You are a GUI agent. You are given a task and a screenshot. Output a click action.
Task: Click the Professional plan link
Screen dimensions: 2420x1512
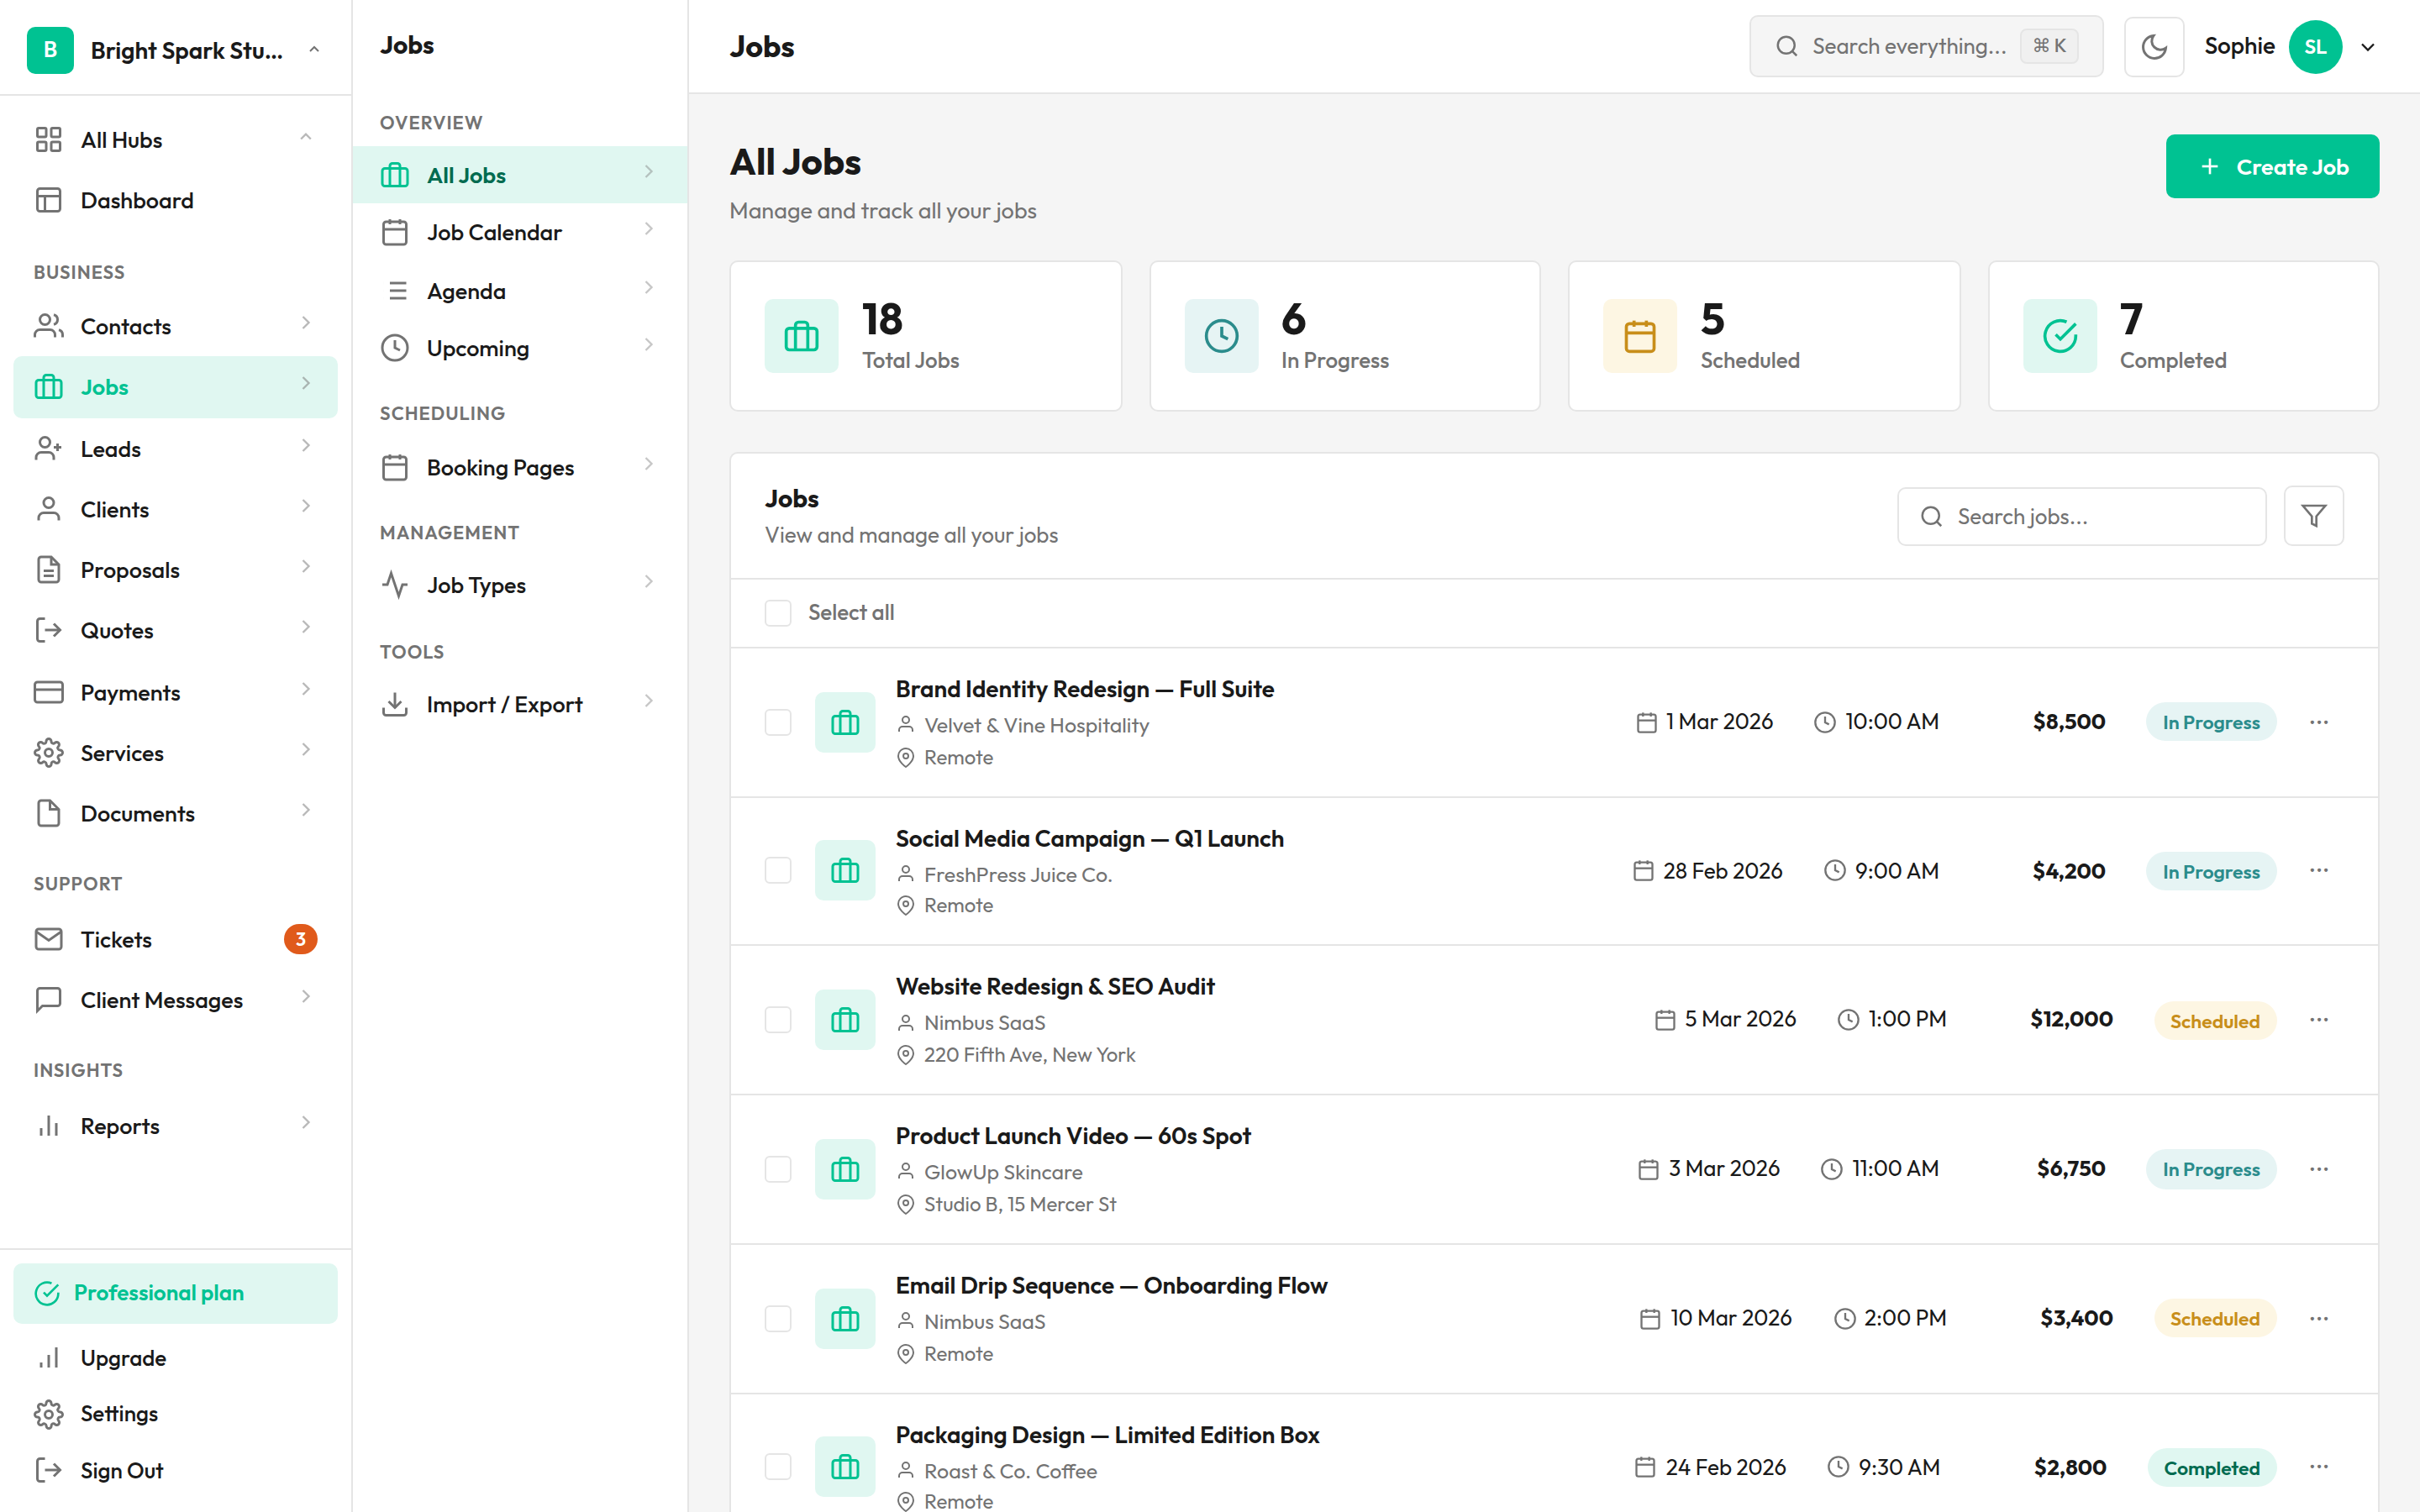pos(160,1292)
